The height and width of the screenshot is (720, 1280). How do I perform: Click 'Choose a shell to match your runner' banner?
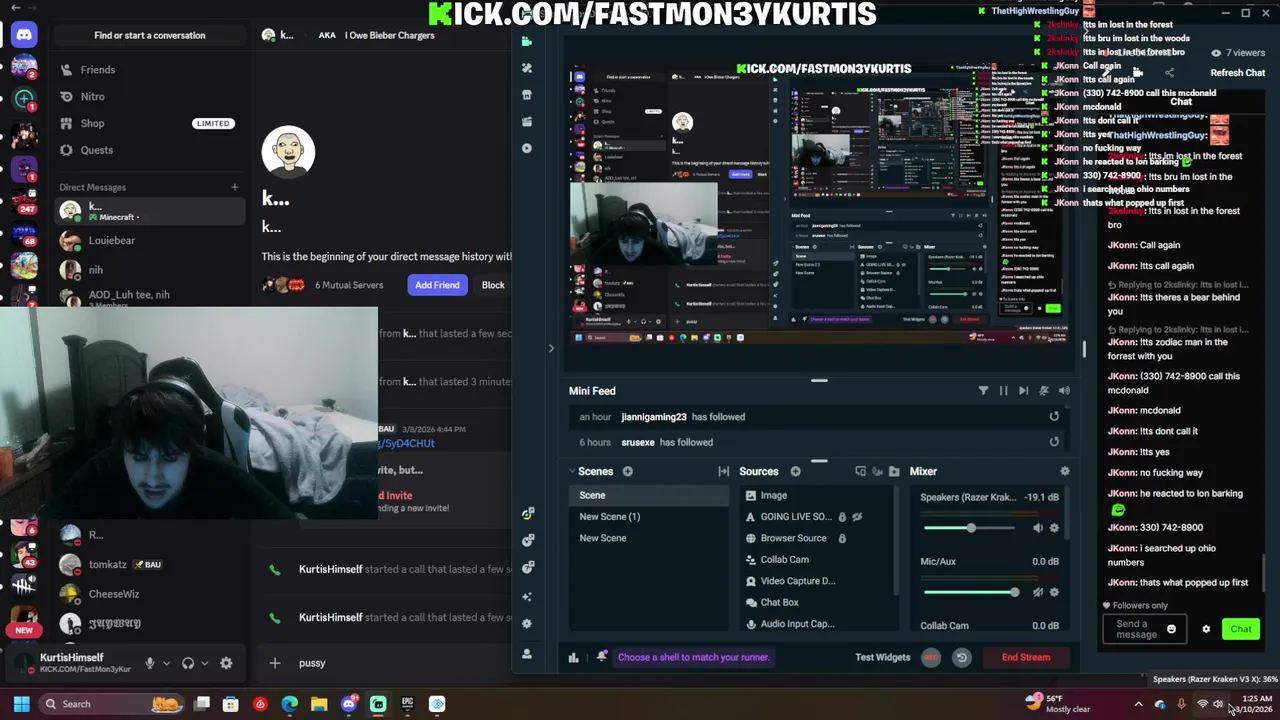coord(694,657)
